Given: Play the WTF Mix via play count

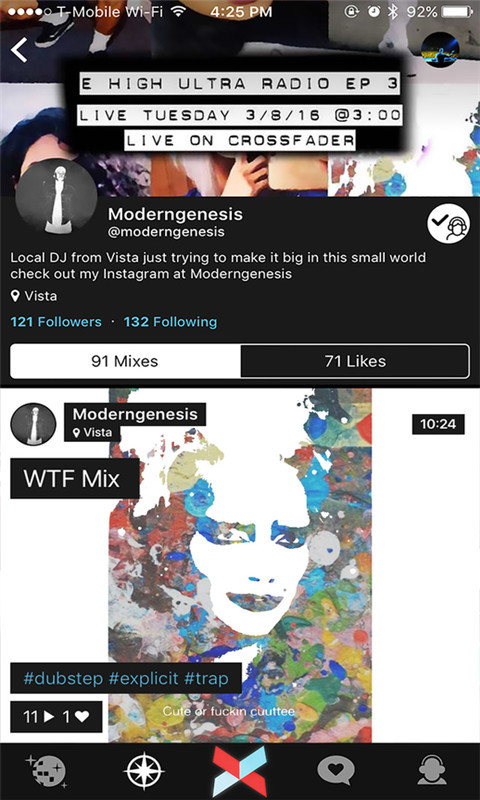Looking at the screenshot, I should [x=39, y=717].
